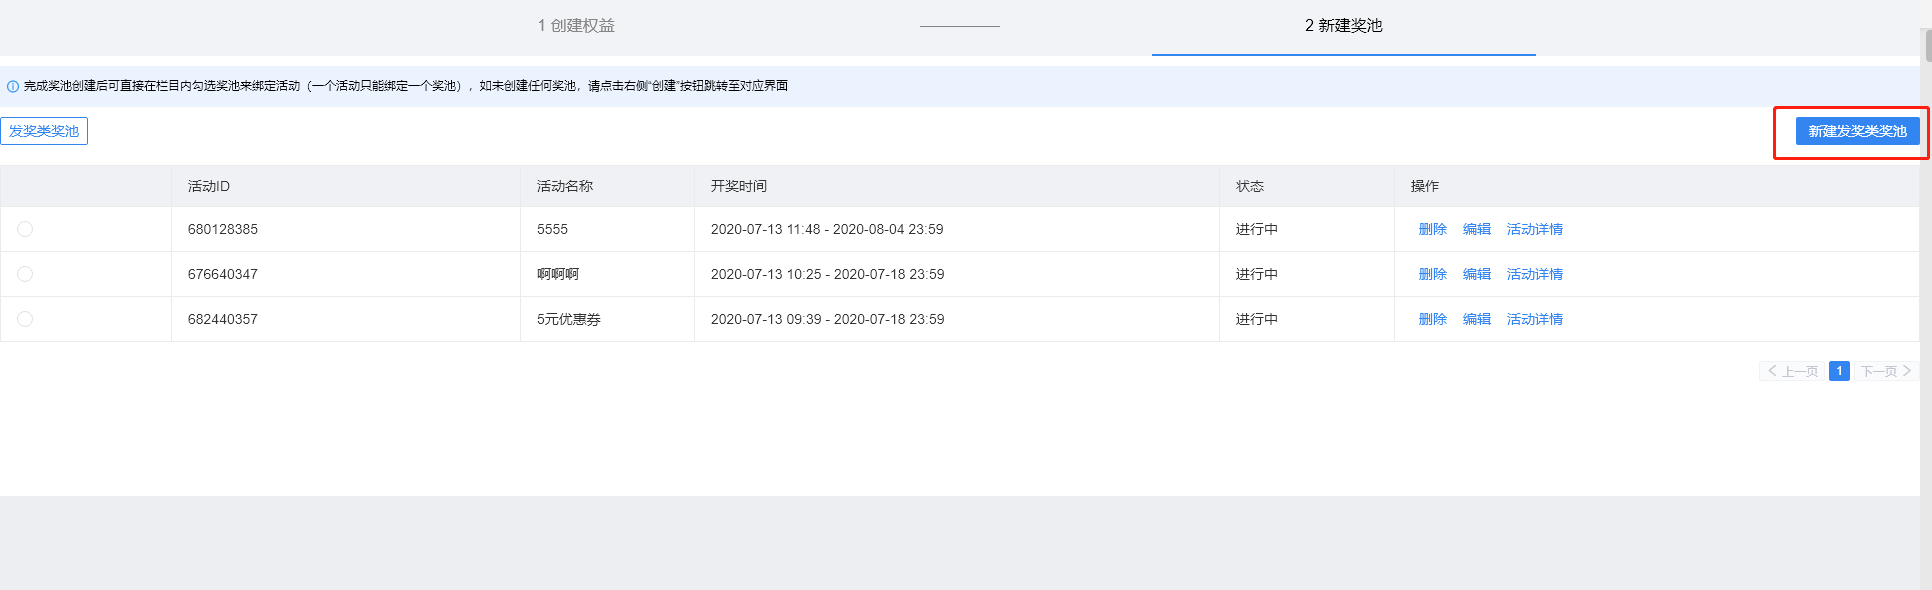Delete the 5555 activity row

click(1432, 229)
